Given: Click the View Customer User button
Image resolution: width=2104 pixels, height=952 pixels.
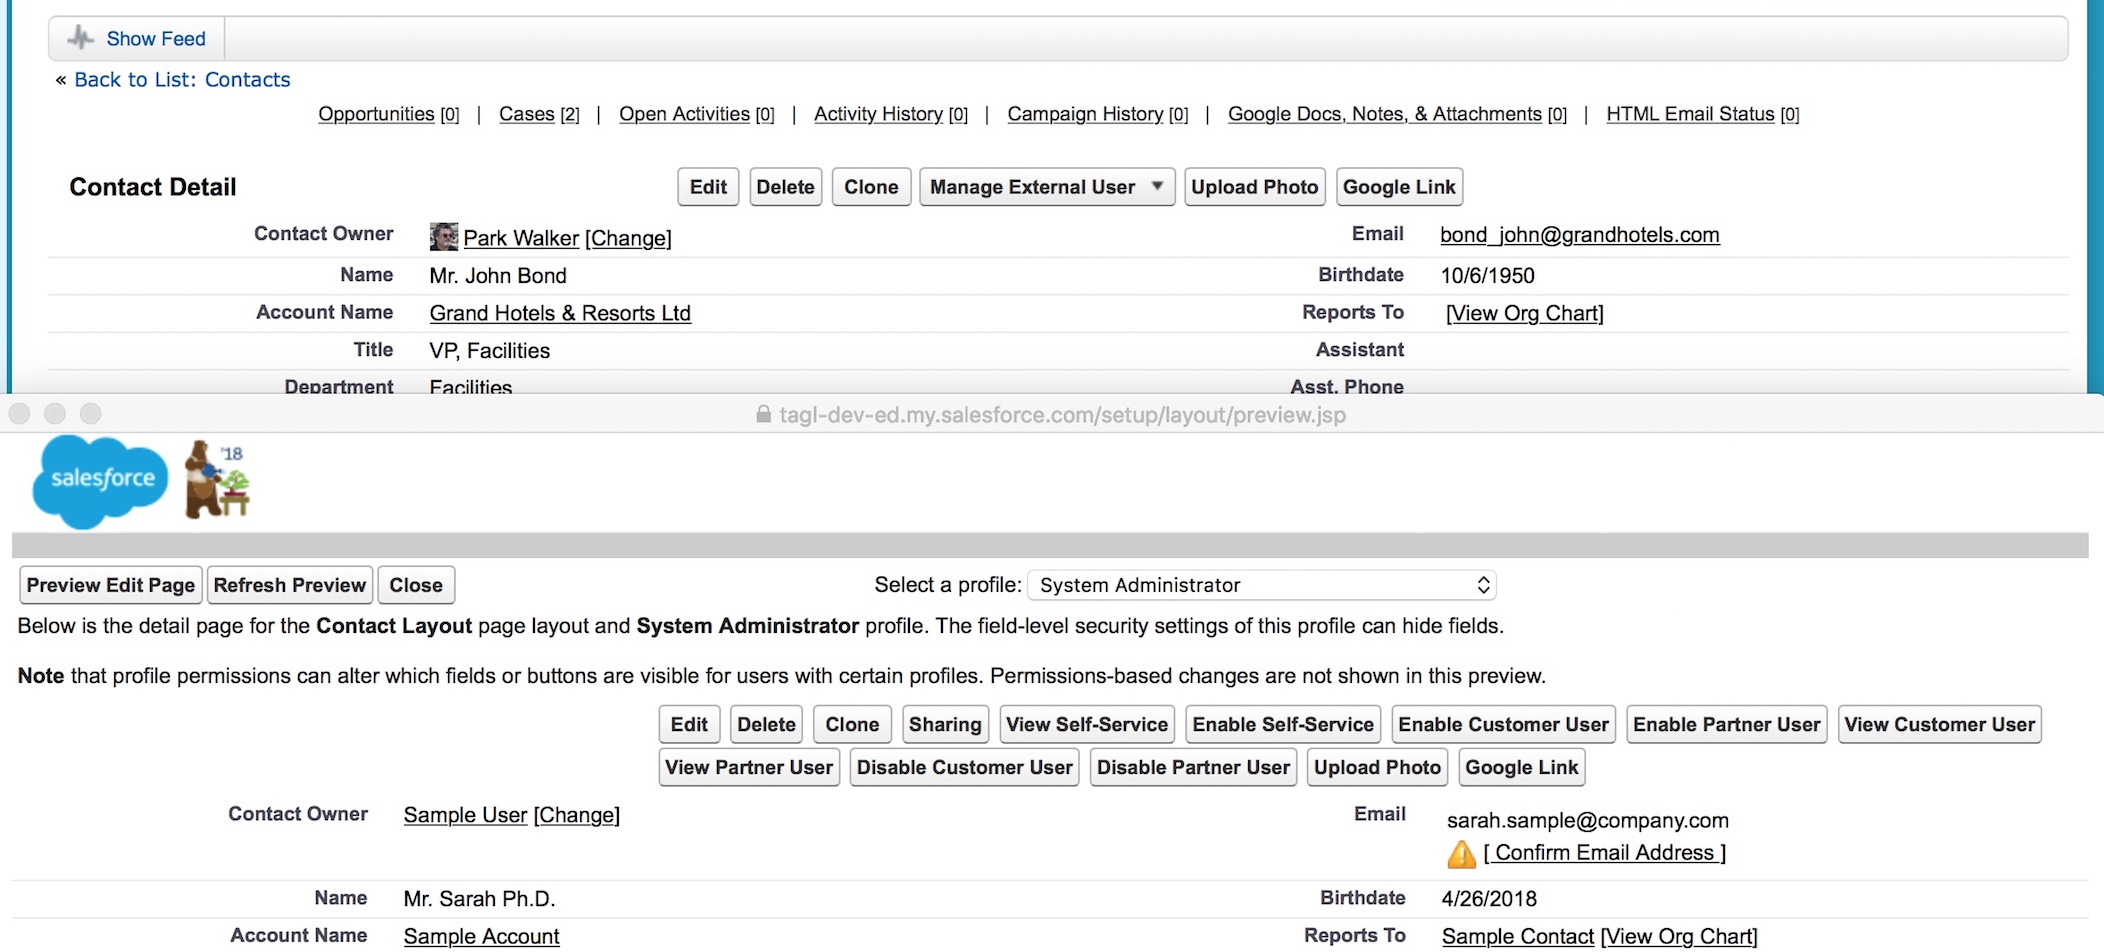Looking at the screenshot, I should click(x=1940, y=724).
